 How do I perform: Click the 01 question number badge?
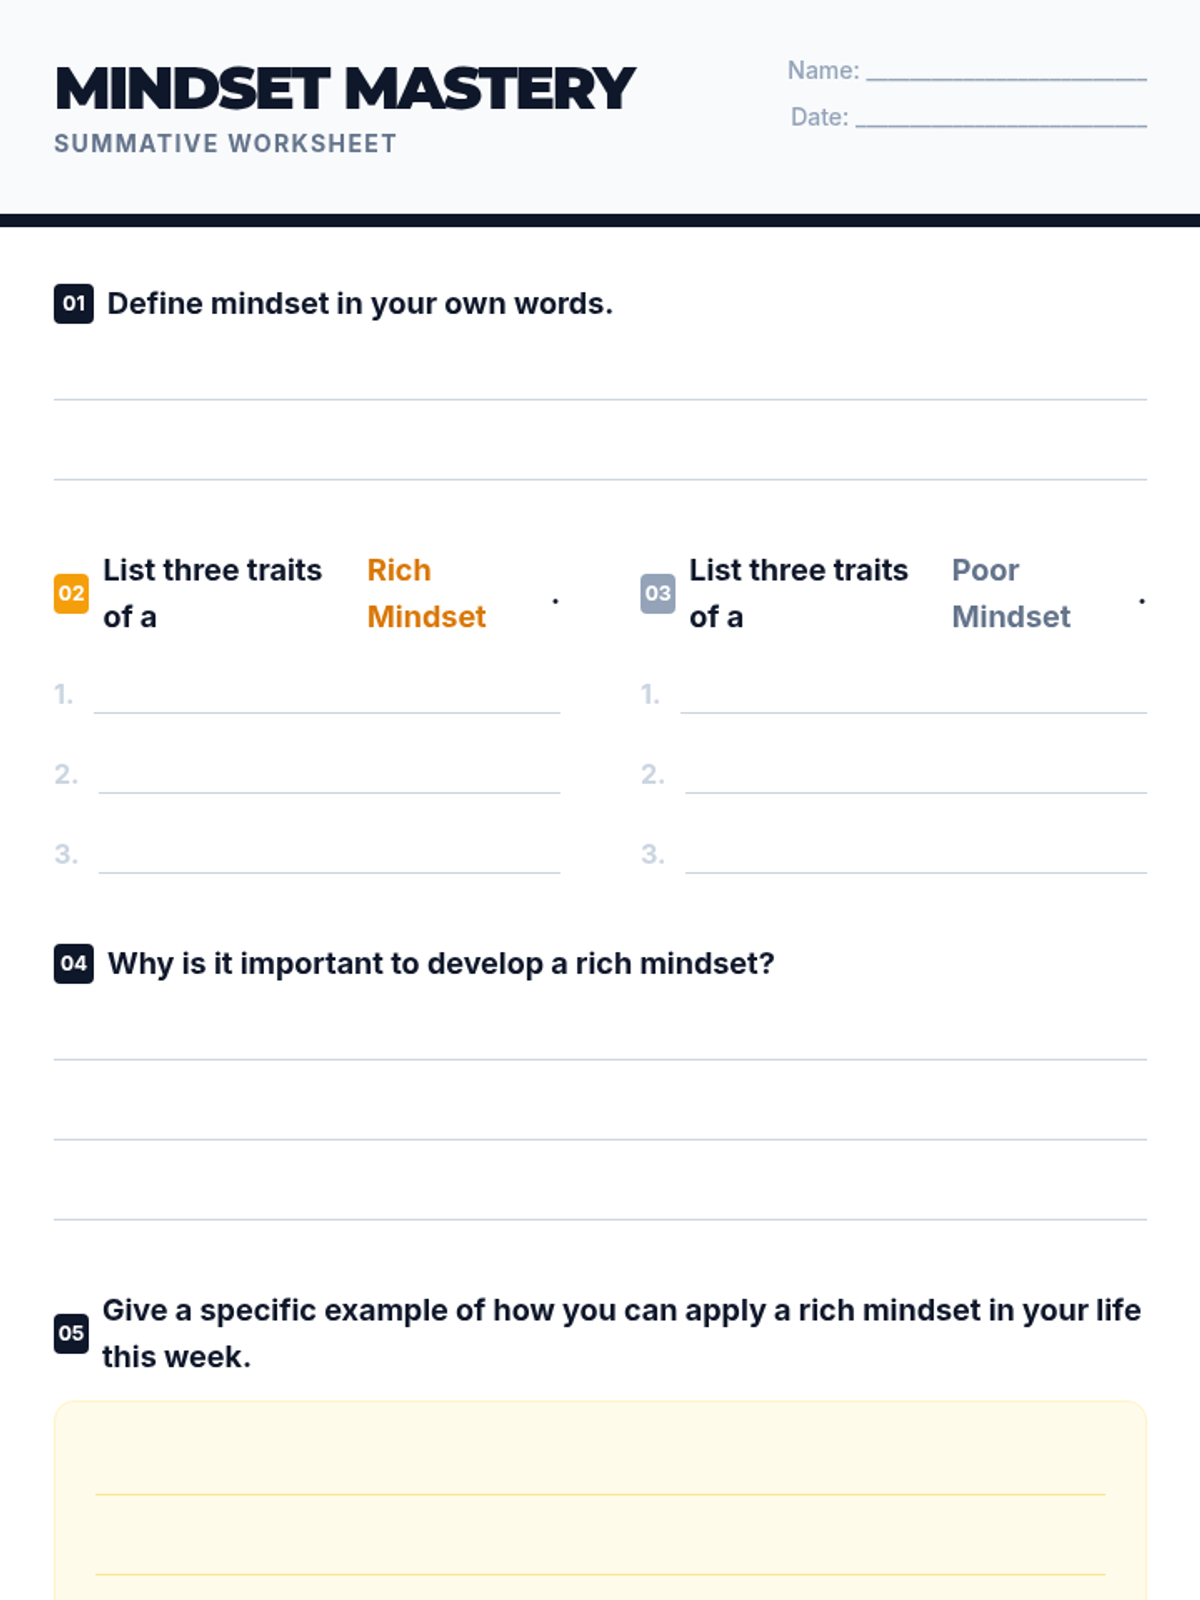[x=73, y=303]
